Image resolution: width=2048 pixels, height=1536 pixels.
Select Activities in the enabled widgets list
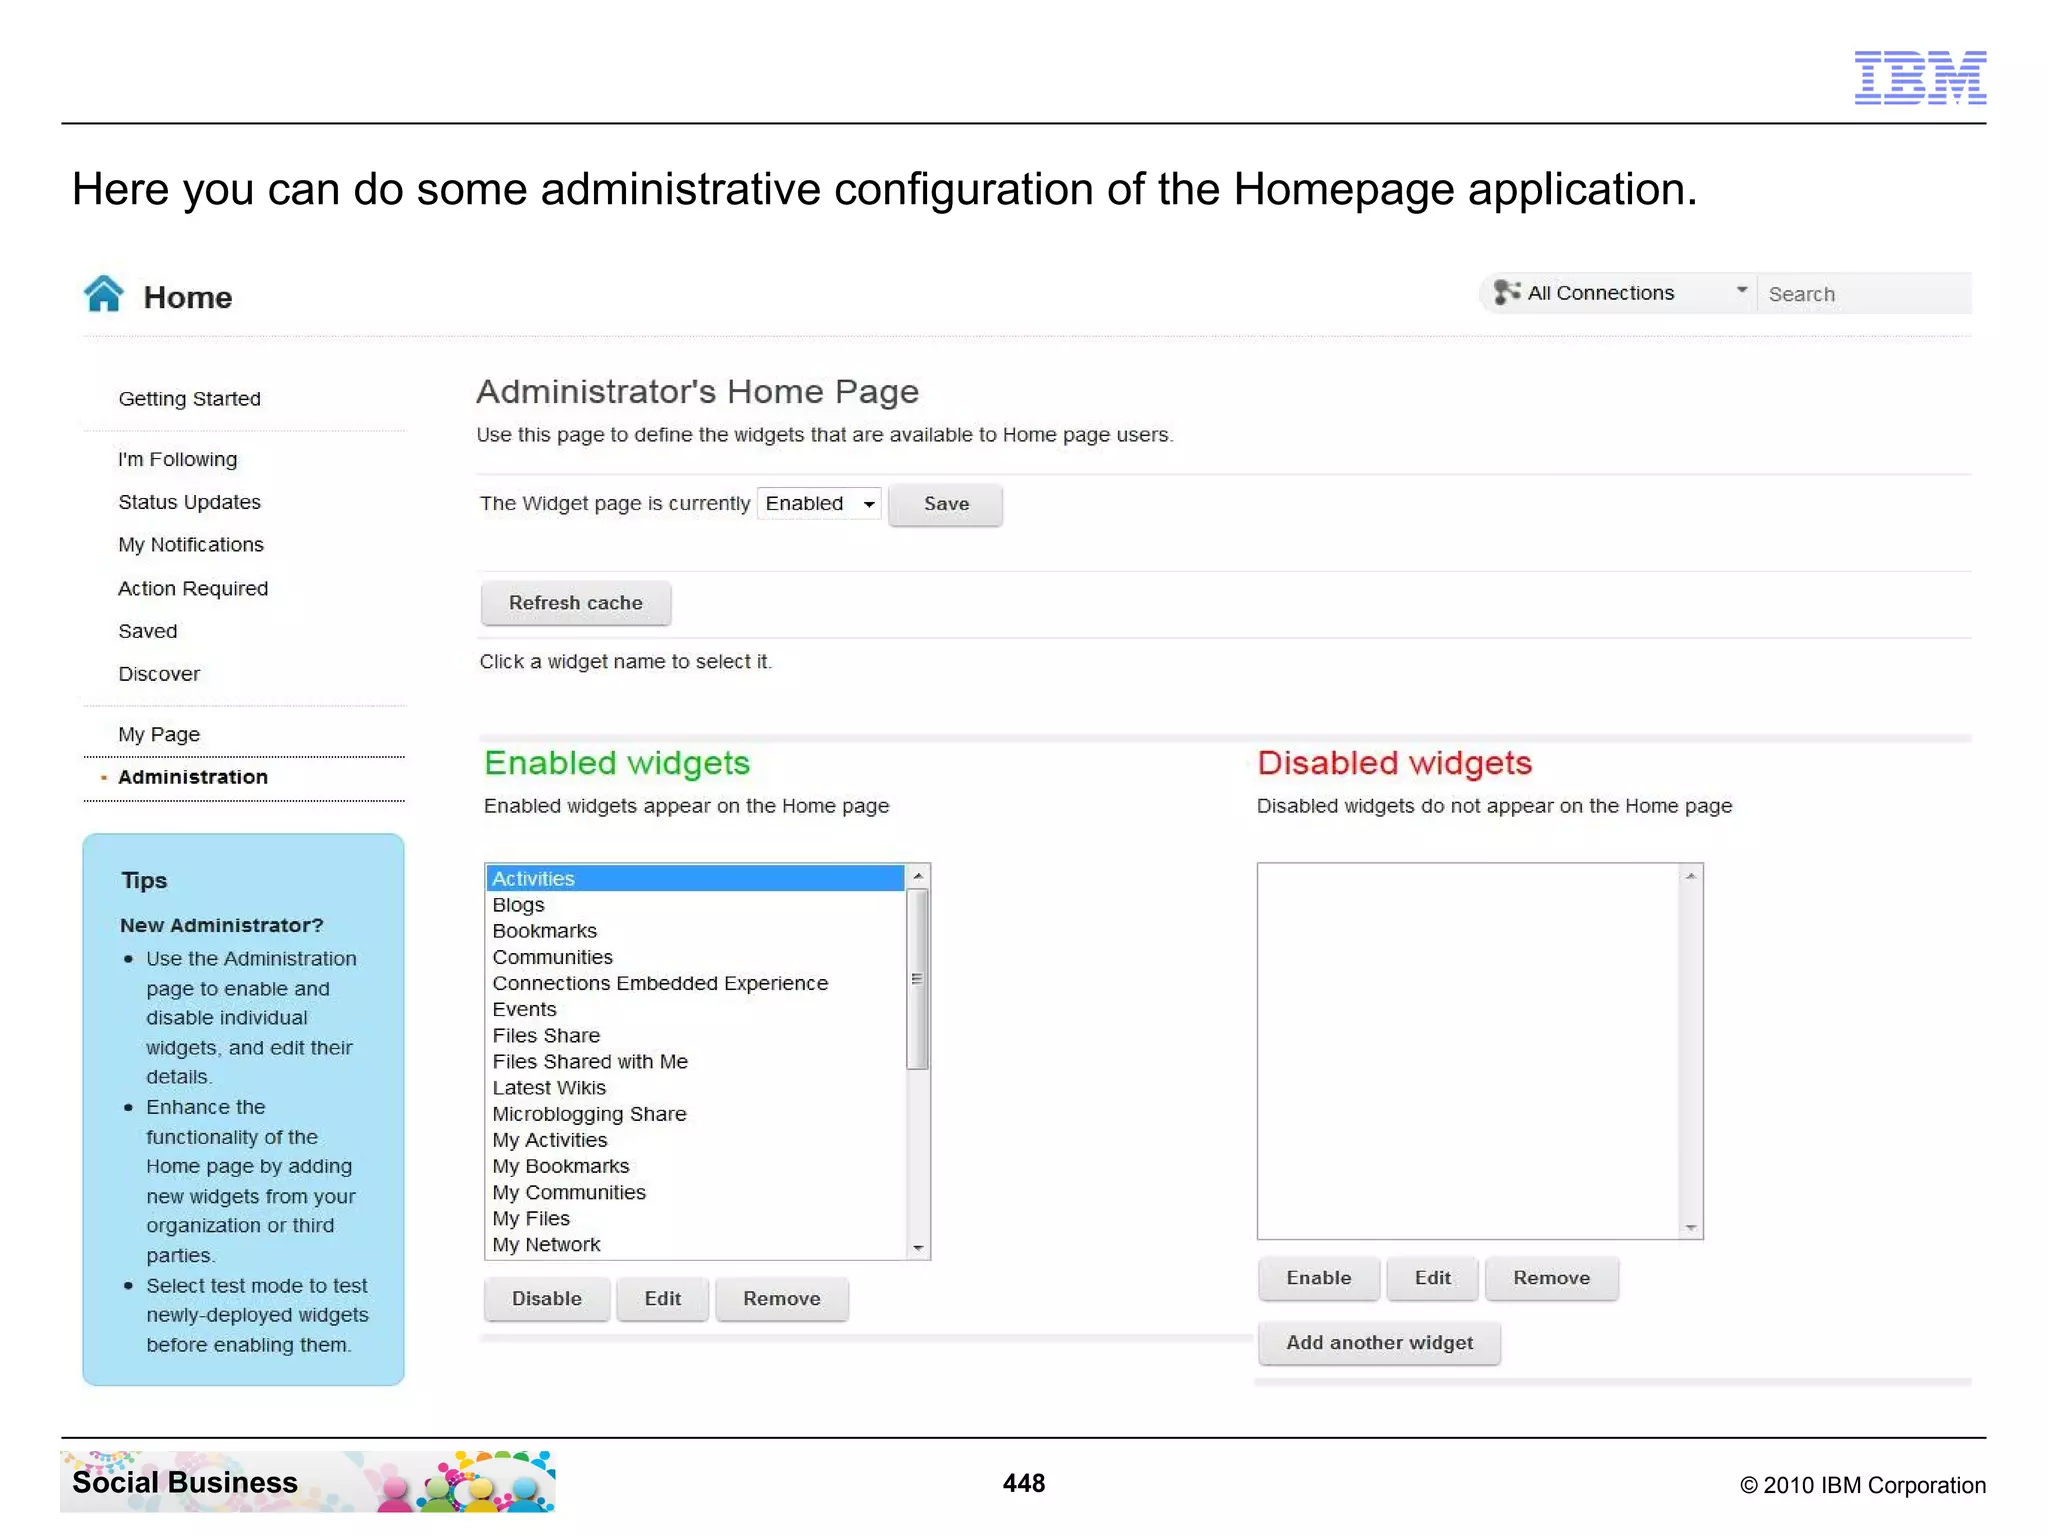(x=695, y=879)
